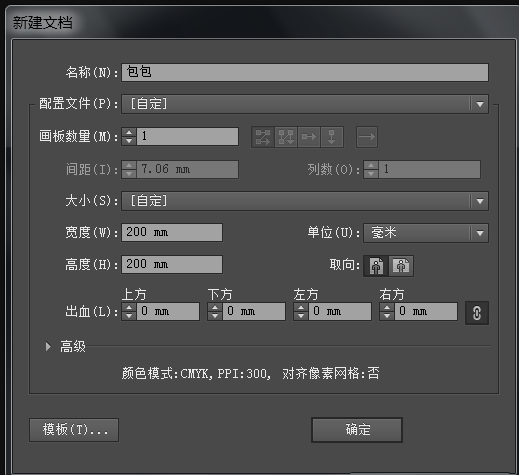519x475 pixels.
Task: Select grid by column artboard layout icon
Action: point(286,137)
